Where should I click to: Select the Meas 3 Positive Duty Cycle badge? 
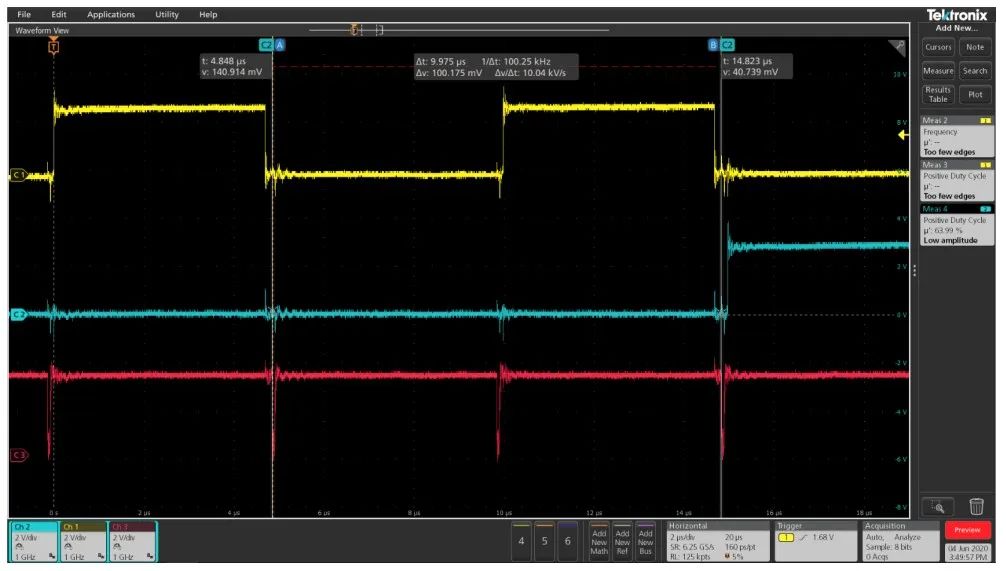coord(957,180)
